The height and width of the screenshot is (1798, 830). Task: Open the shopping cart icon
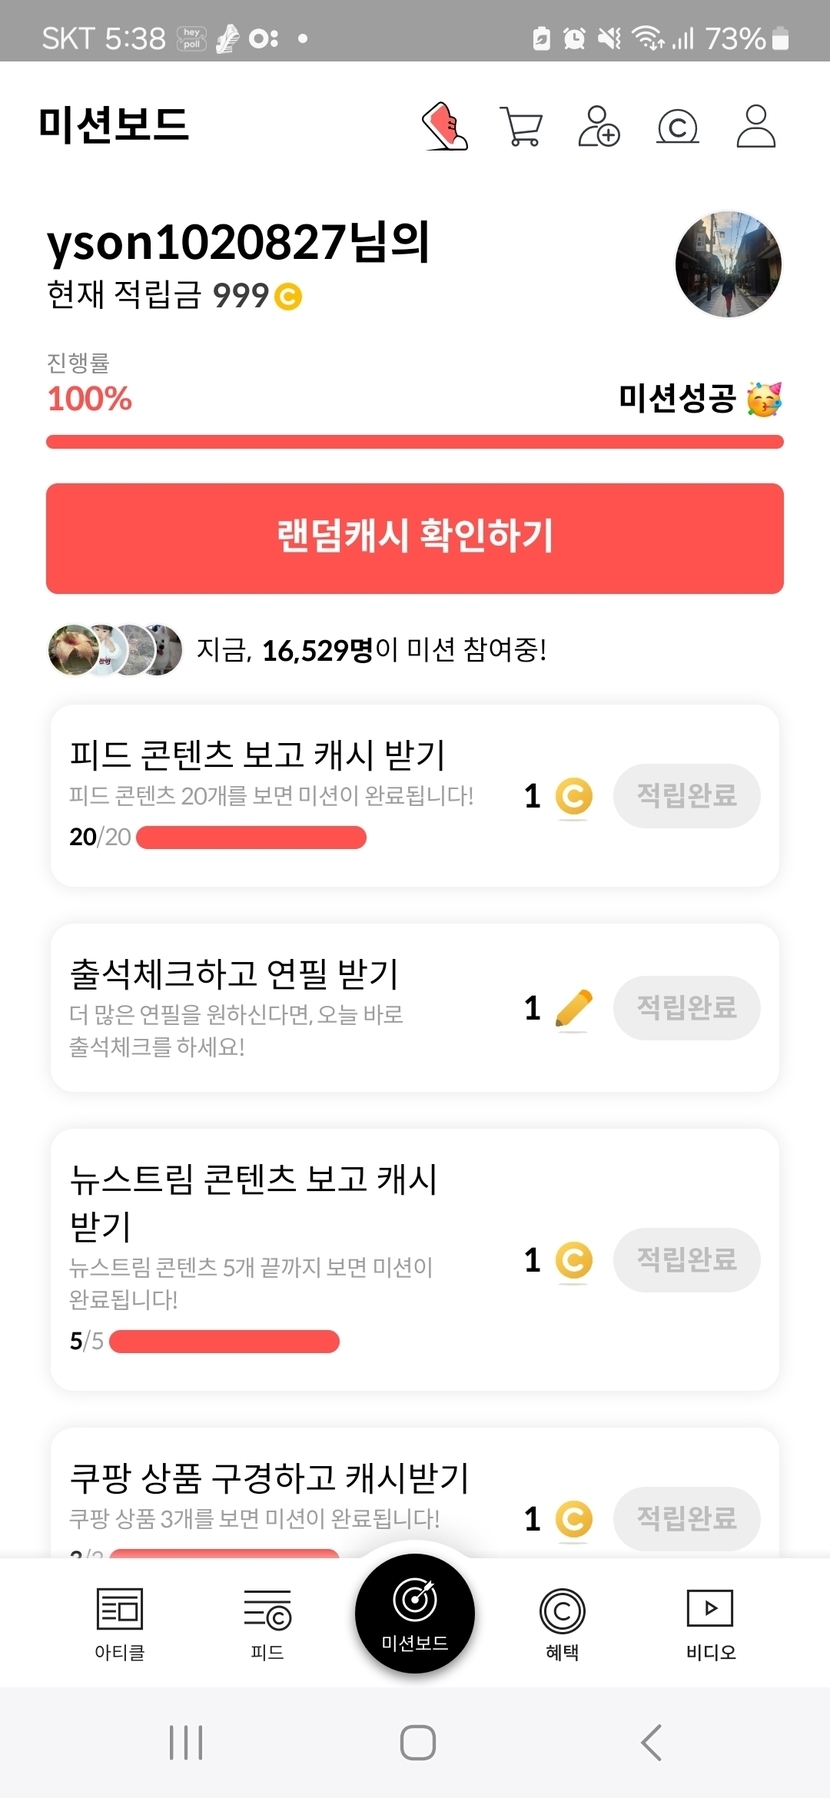point(521,127)
